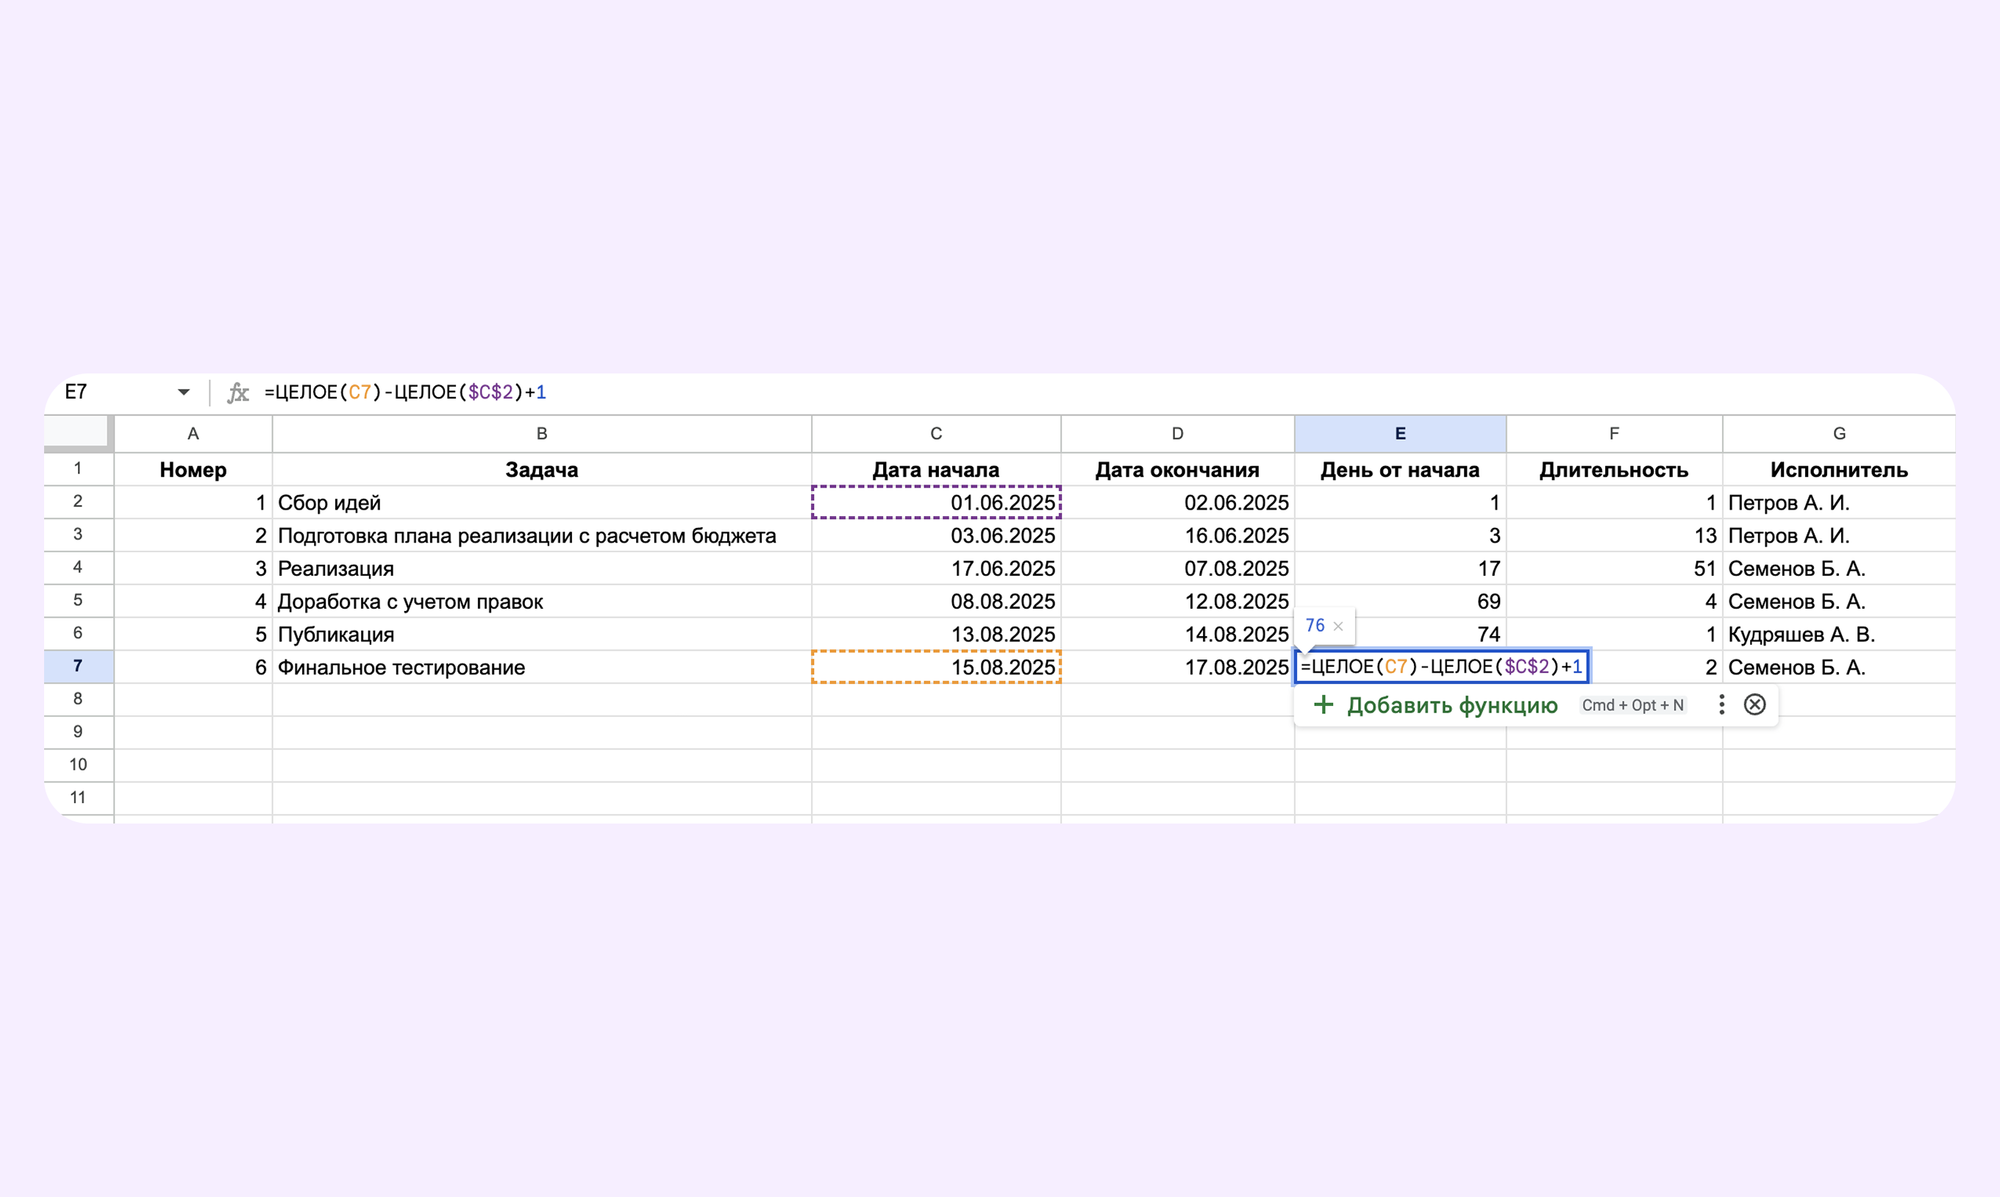Screen dimensions: 2000x1197
Task: Click the Длительность header cell
Action: coord(1614,470)
